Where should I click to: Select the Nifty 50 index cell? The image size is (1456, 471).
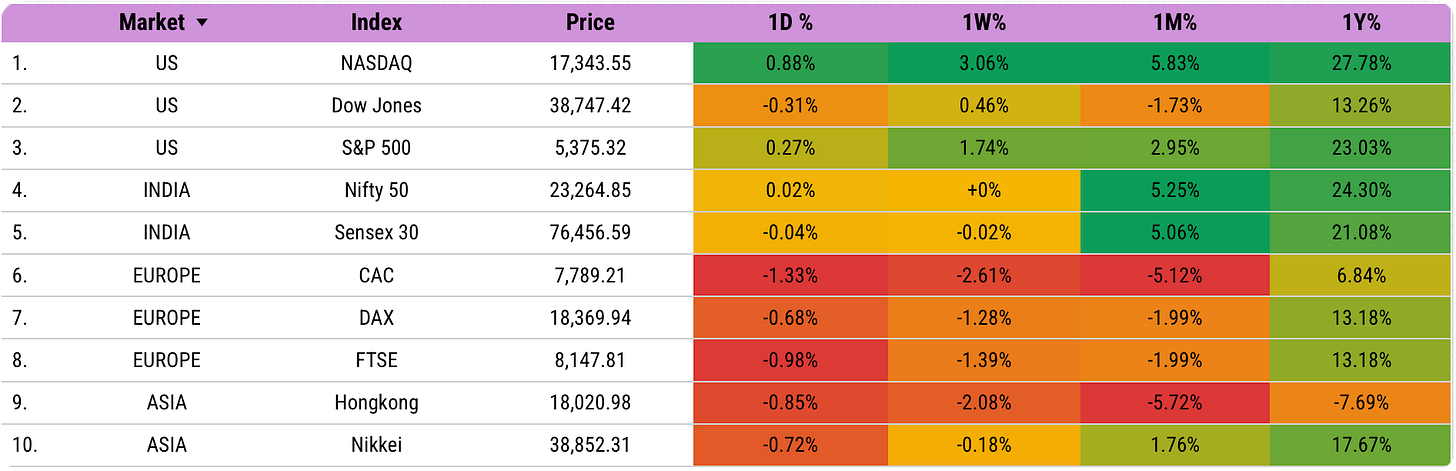[x=377, y=190]
